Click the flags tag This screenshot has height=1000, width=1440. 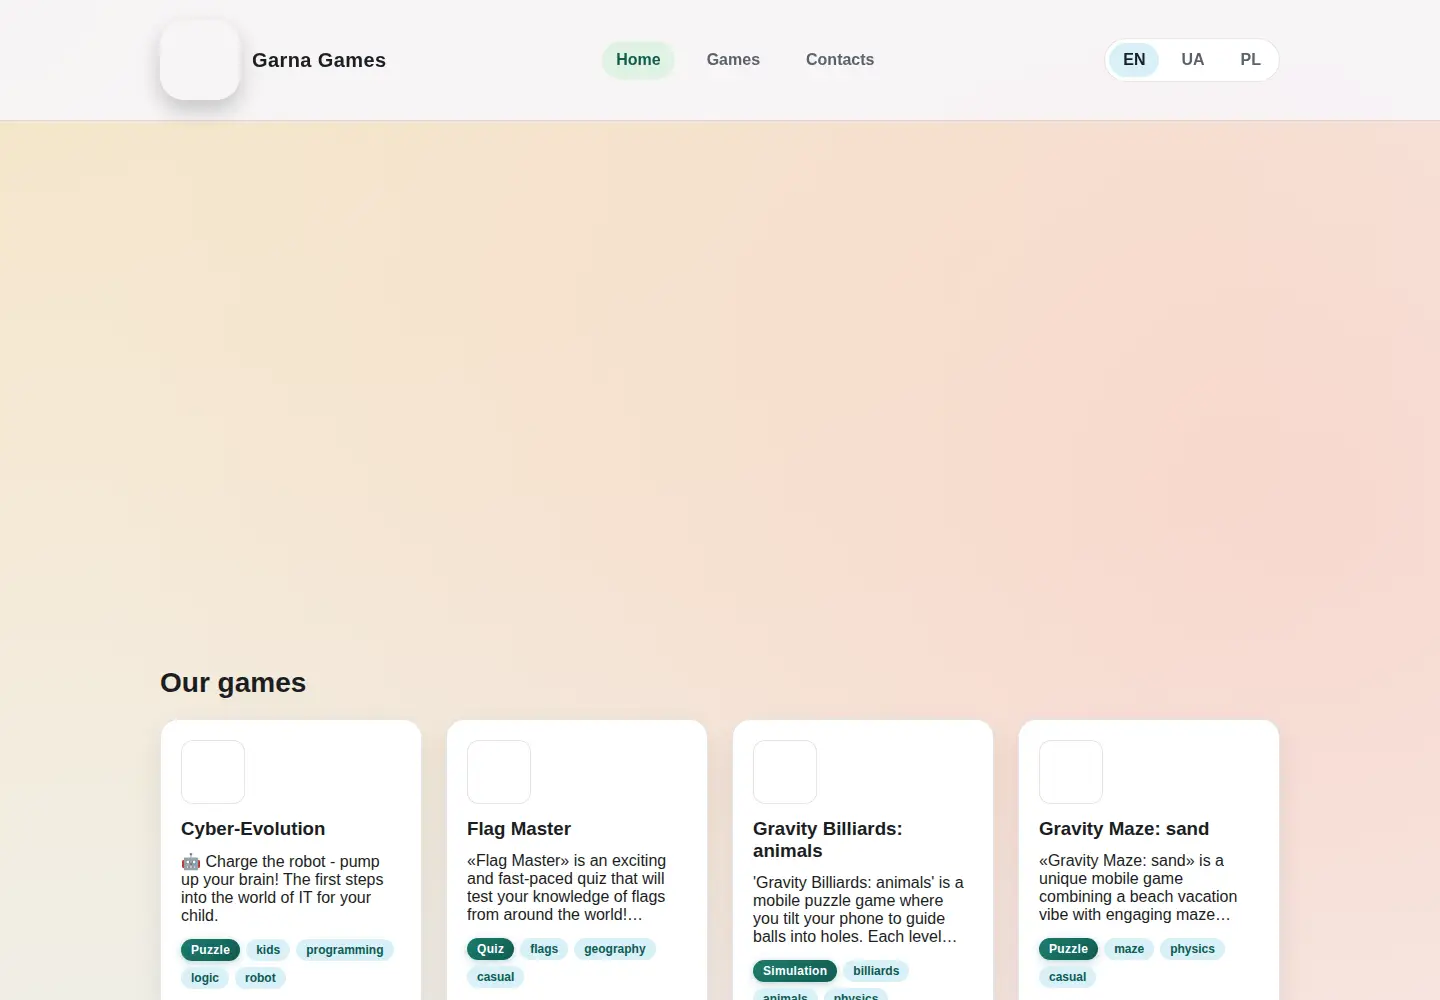click(x=544, y=949)
